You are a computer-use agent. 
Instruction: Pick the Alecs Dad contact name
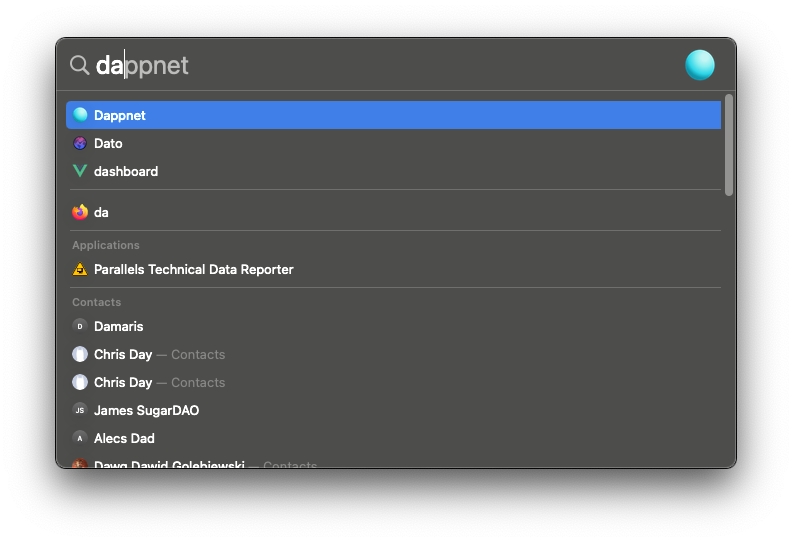pyautogui.click(x=124, y=438)
